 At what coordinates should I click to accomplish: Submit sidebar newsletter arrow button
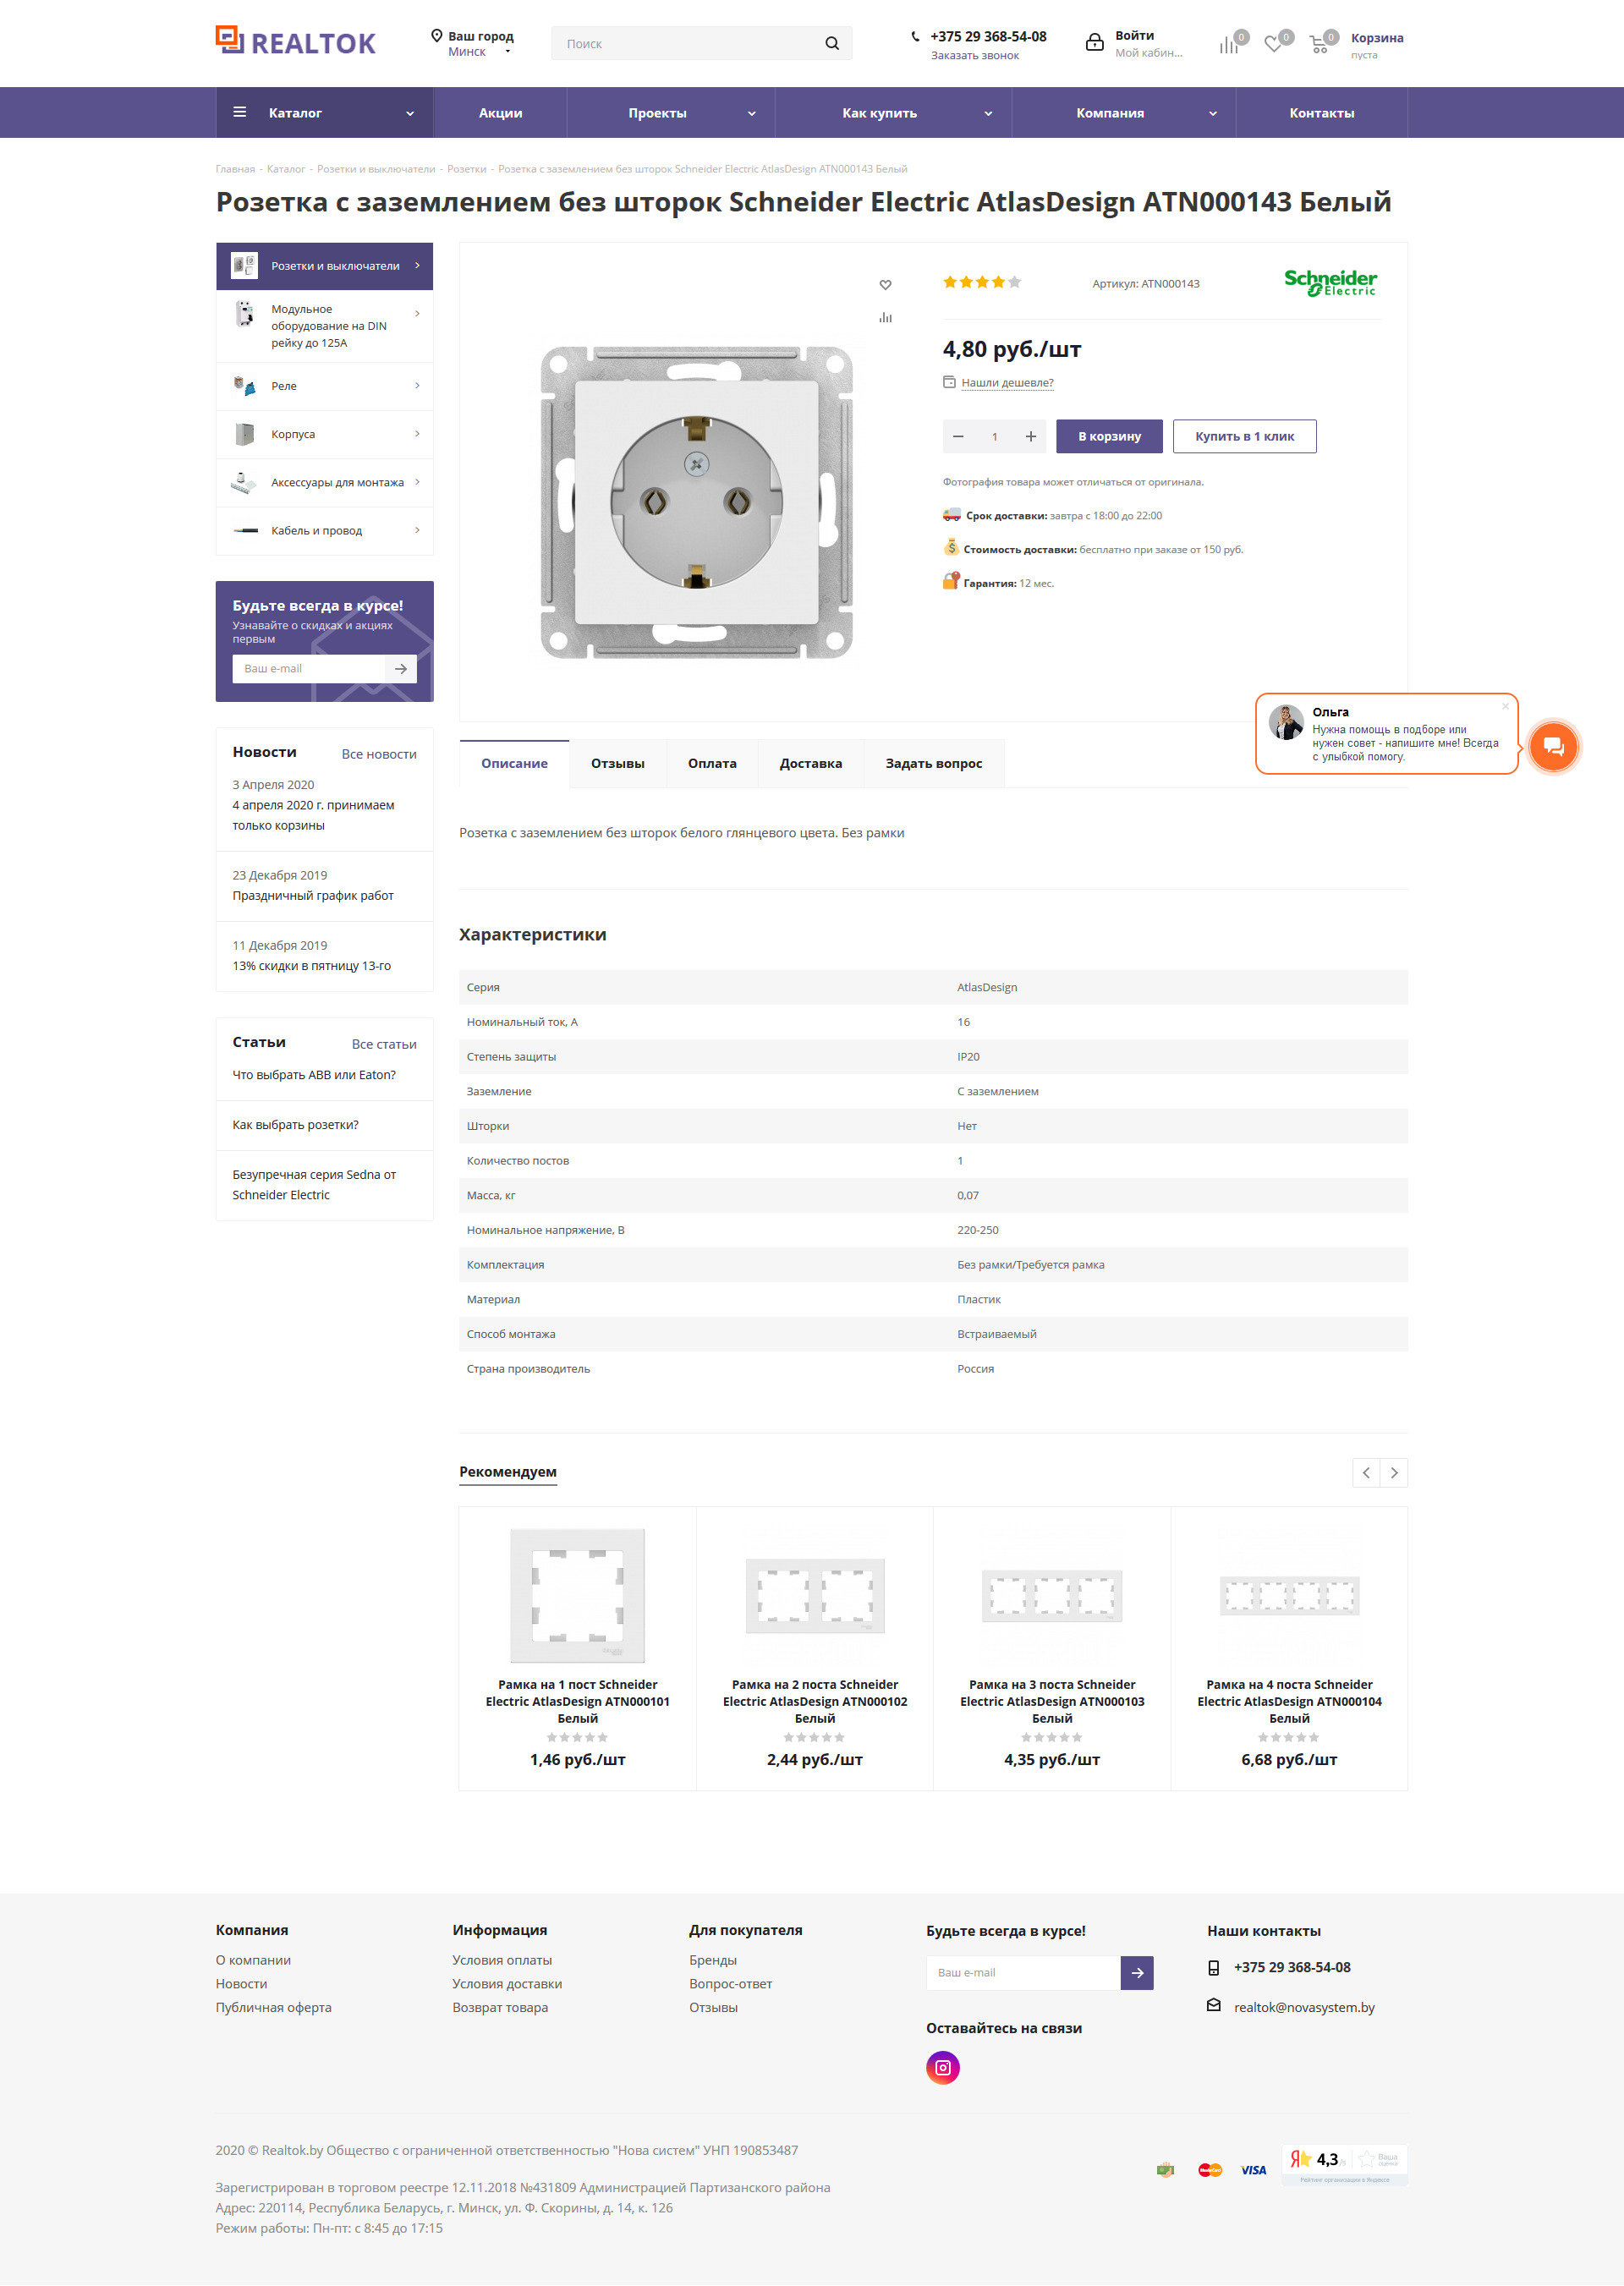401,669
